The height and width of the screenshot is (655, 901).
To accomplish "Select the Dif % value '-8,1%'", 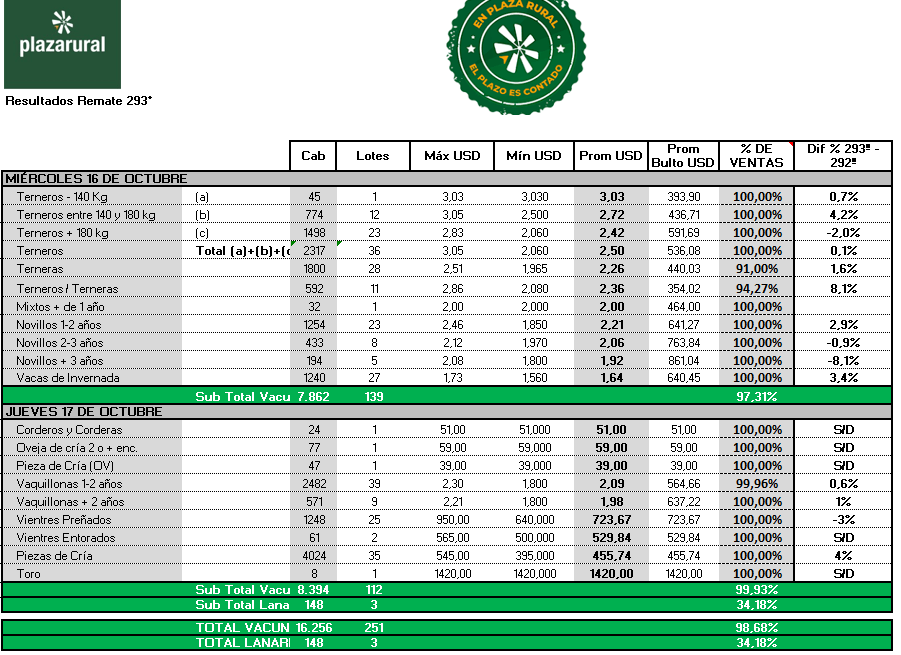I will click(x=843, y=361).
